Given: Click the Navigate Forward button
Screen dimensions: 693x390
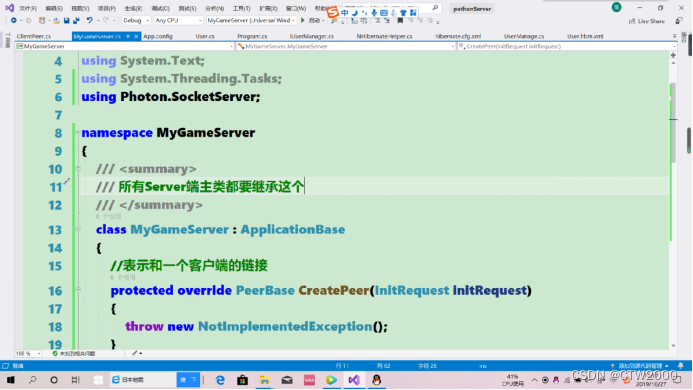Looking at the screenshot, I should (x=28, y=20).
